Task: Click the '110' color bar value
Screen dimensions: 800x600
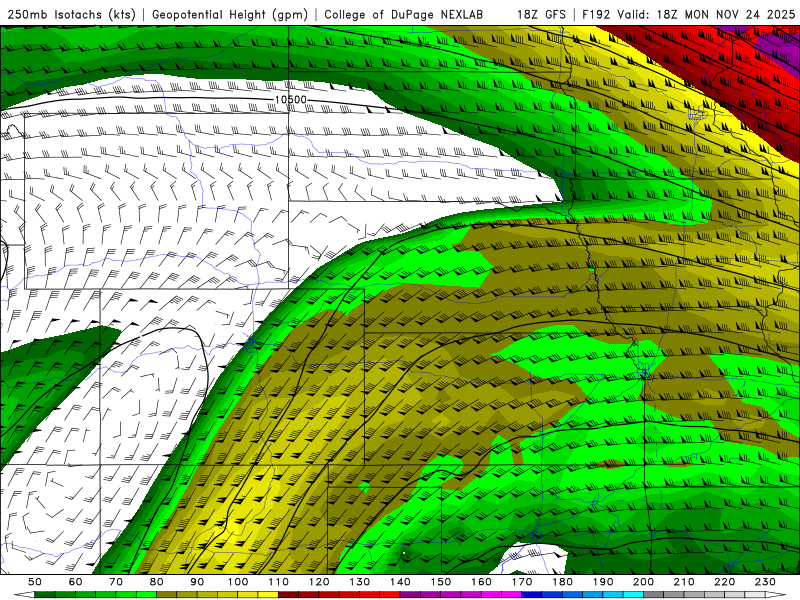Action: (x=278, y=582)
